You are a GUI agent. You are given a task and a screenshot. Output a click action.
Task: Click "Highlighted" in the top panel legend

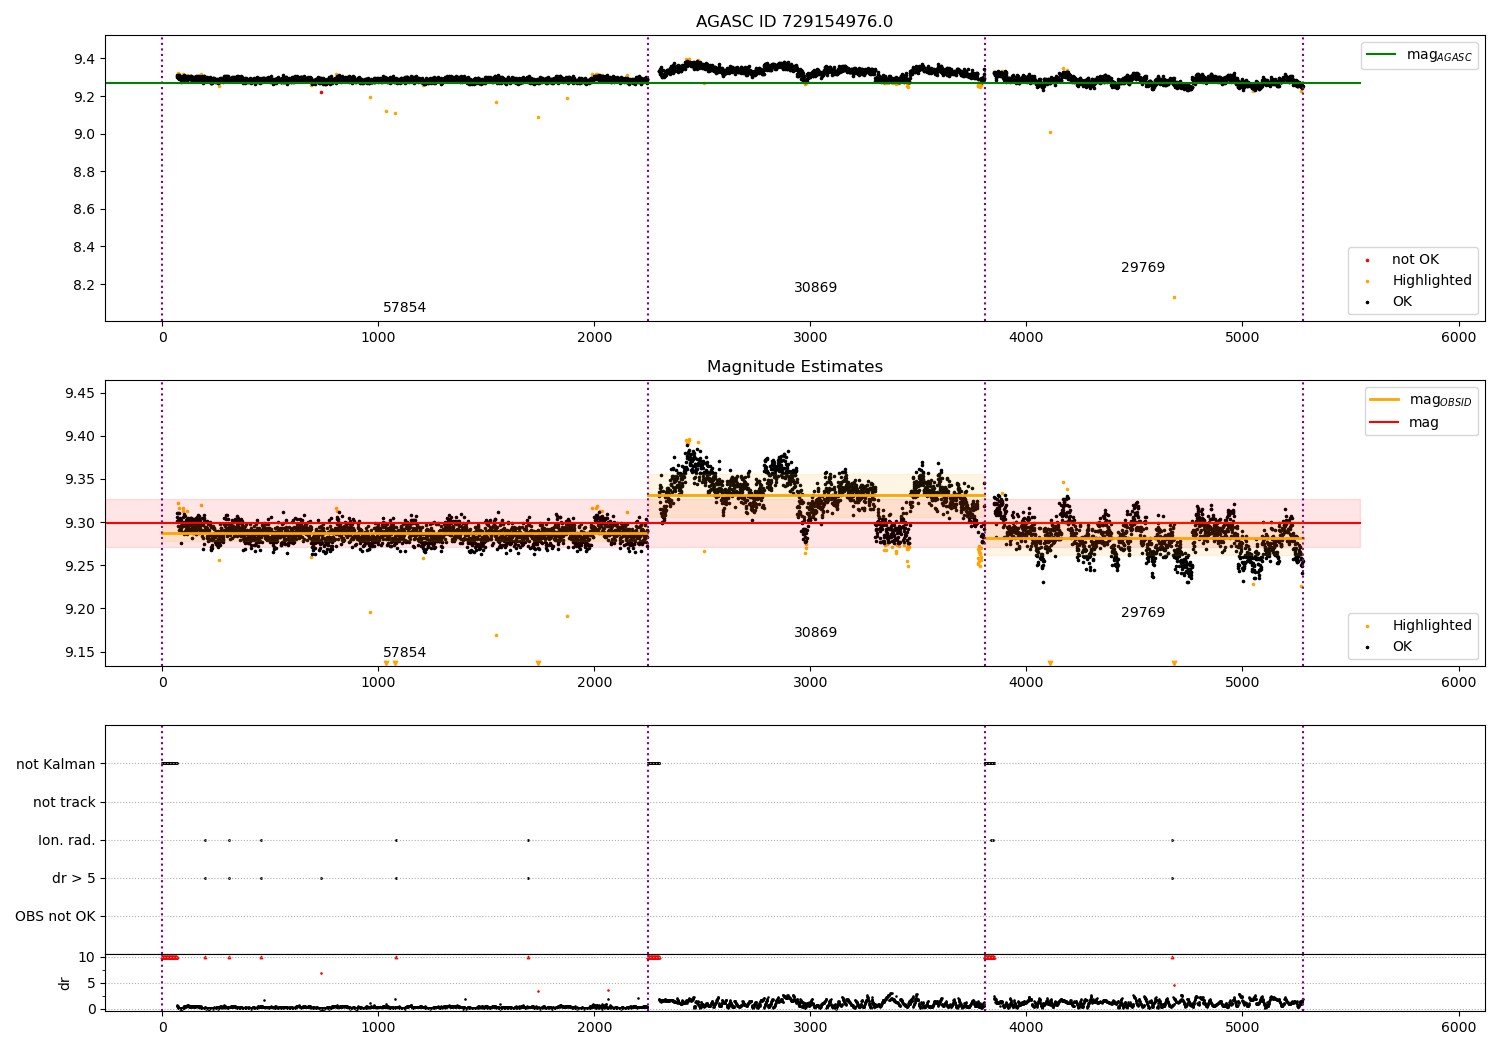pyautogui.click(x=1432, y=281)
